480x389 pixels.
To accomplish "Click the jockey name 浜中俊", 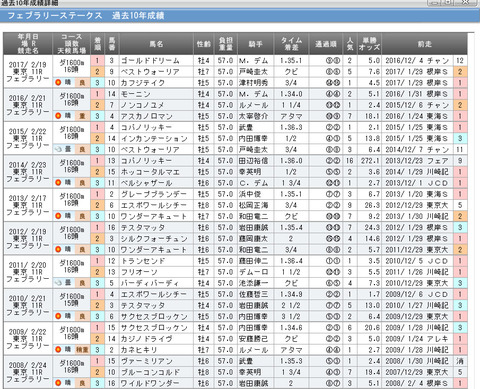I will click(x=250, y=194).
